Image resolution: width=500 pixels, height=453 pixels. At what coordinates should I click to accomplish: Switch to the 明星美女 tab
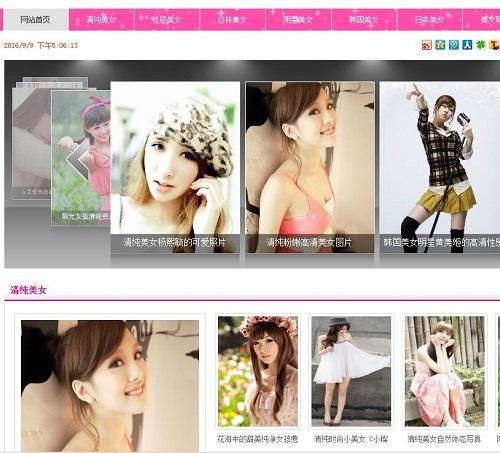point(298,20)
